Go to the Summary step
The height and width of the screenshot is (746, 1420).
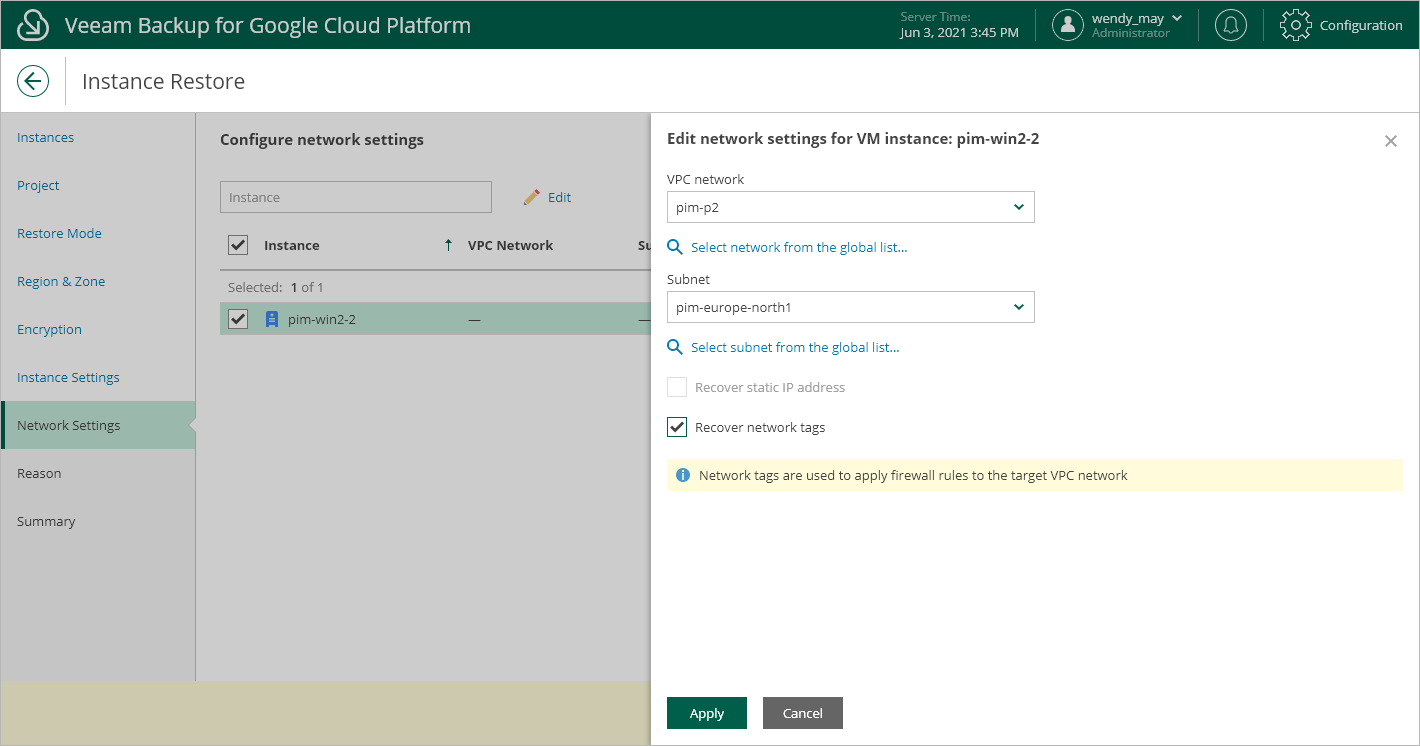pyautogui.click(x=46, y=521)
